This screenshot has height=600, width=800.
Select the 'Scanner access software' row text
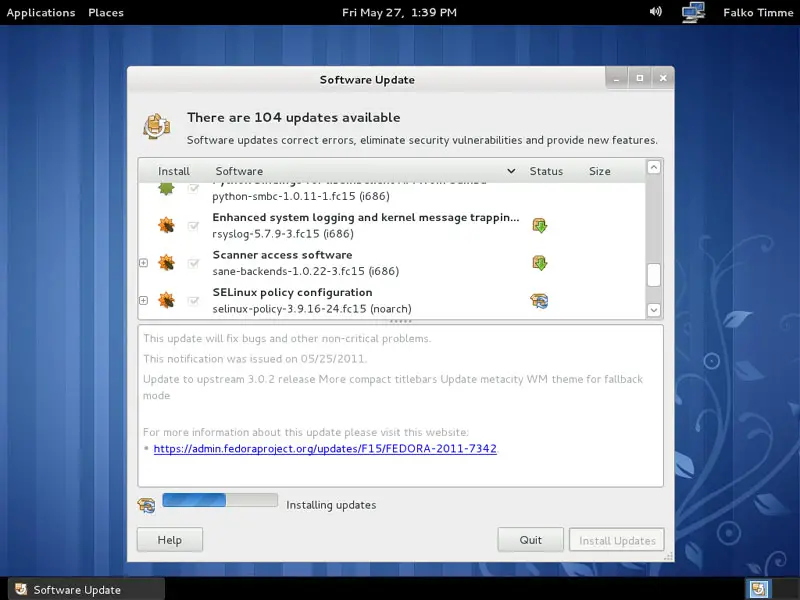coord(282,255)
